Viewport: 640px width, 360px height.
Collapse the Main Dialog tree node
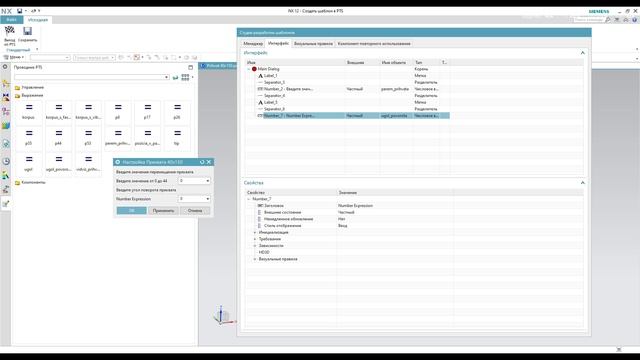pyautogui.click(x=249, y=69)
